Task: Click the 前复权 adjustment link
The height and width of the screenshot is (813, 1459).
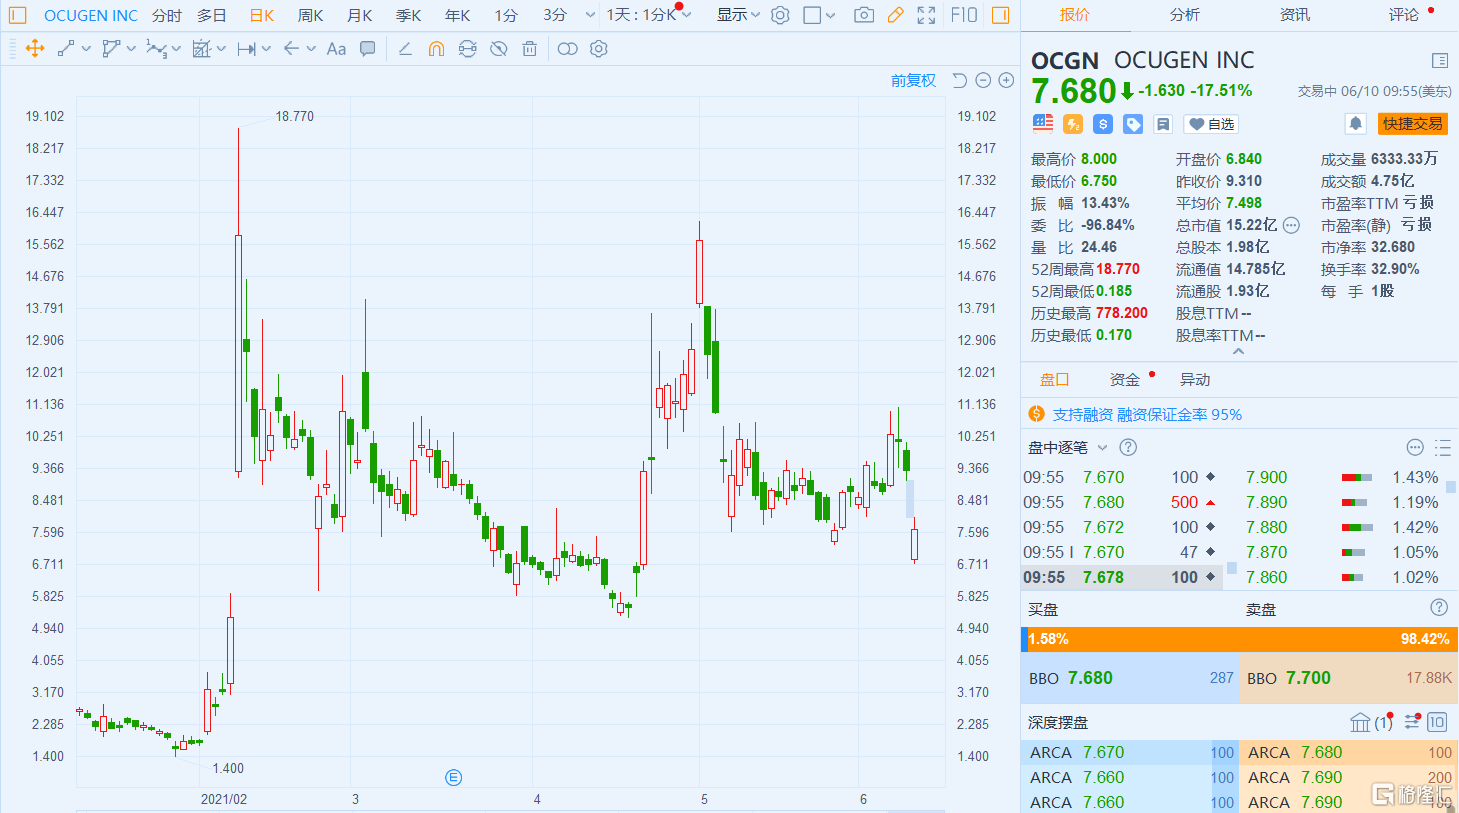Action: pyautogui.click(x=913, y=80)
